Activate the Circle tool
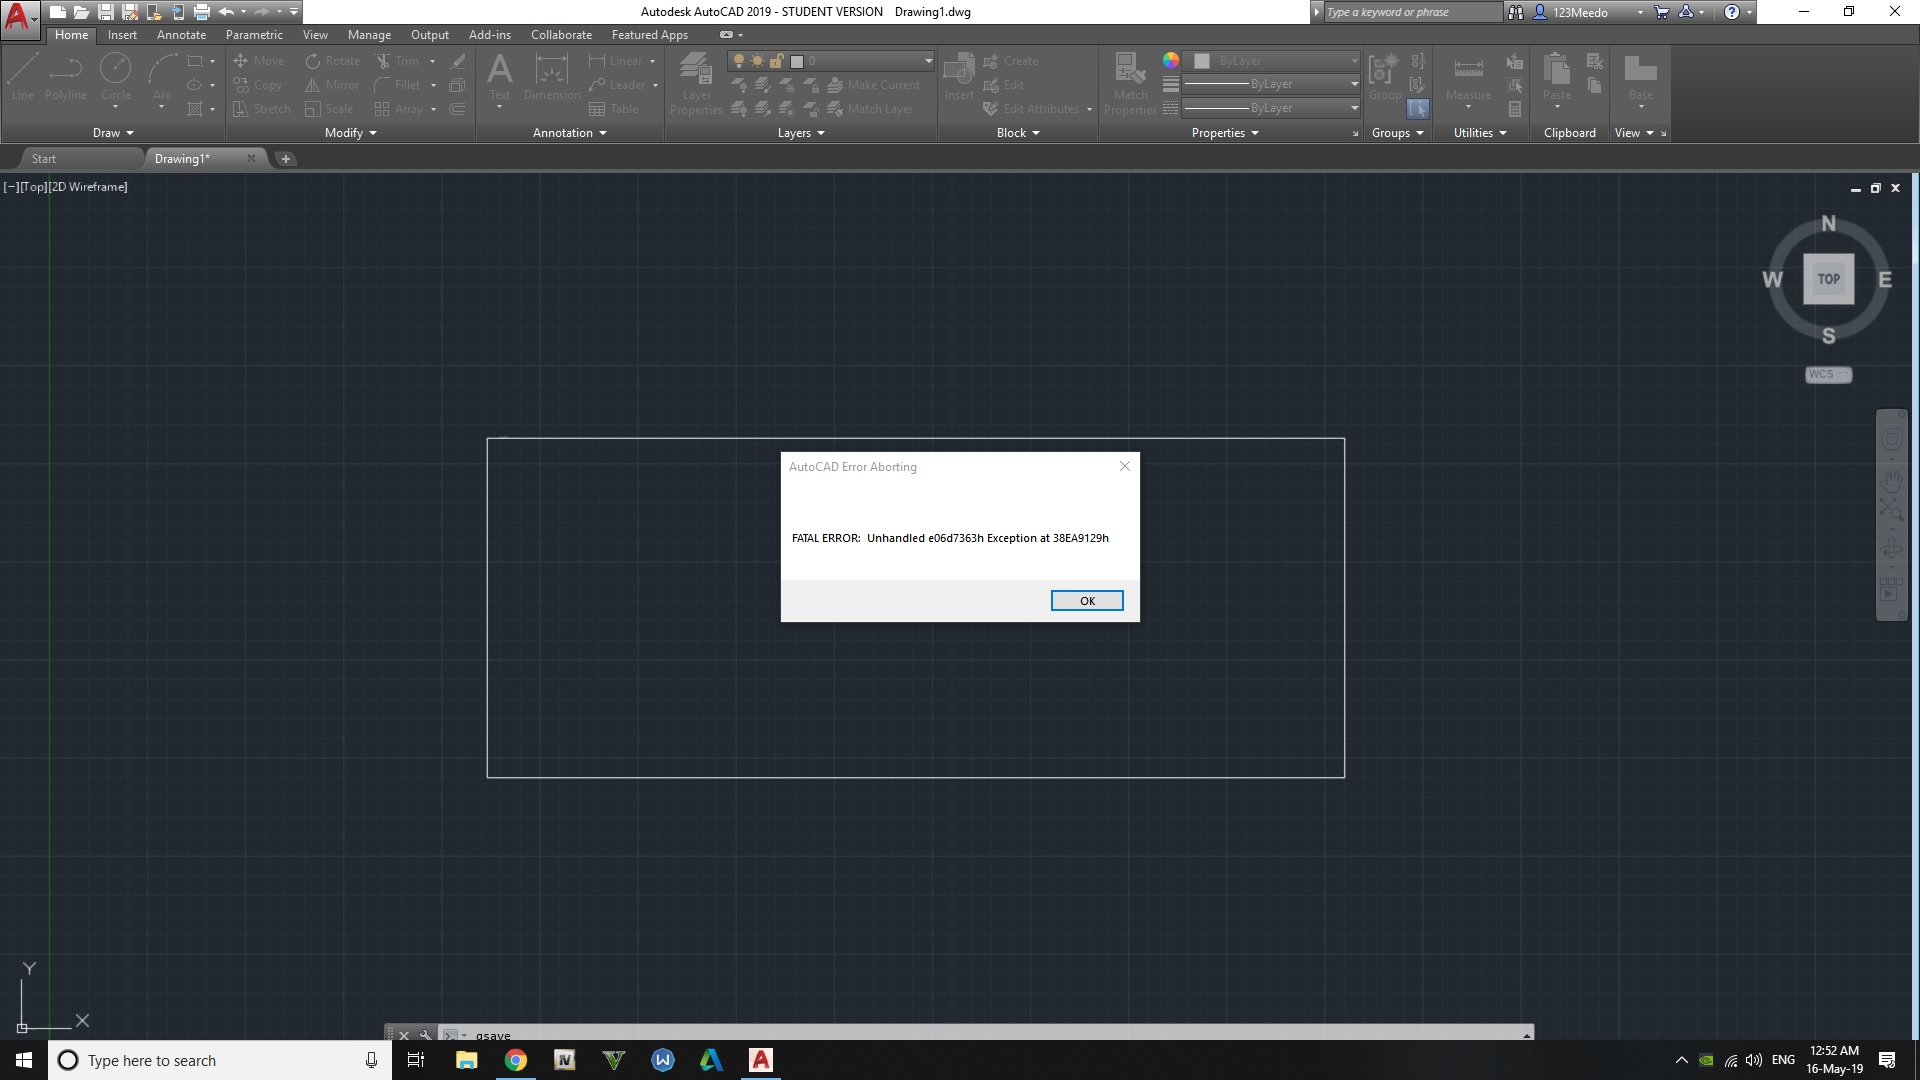 tap(116, 70)
